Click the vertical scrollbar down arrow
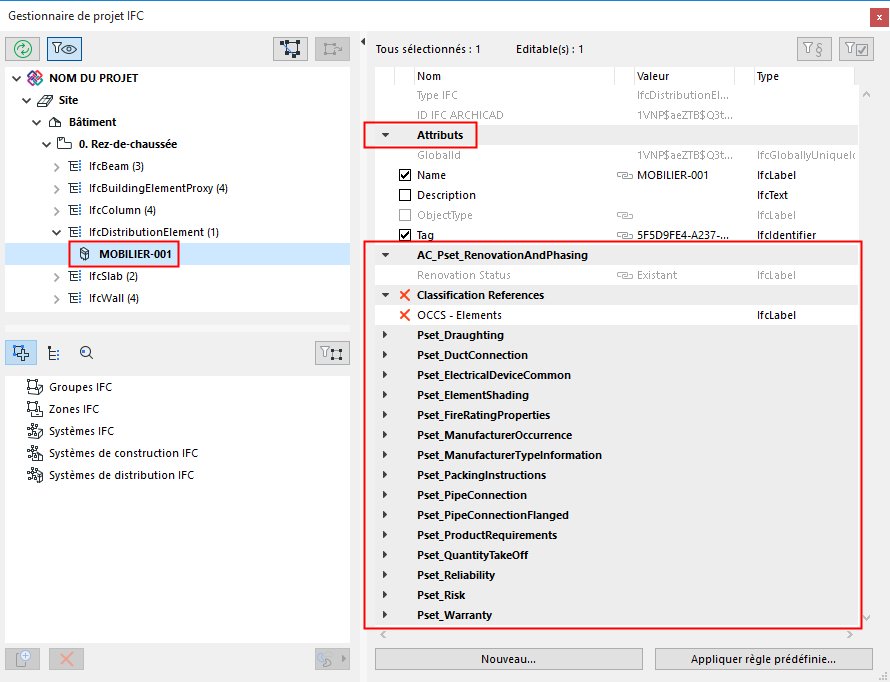Screen dimensions: 890x682 [x=866, y=617]
